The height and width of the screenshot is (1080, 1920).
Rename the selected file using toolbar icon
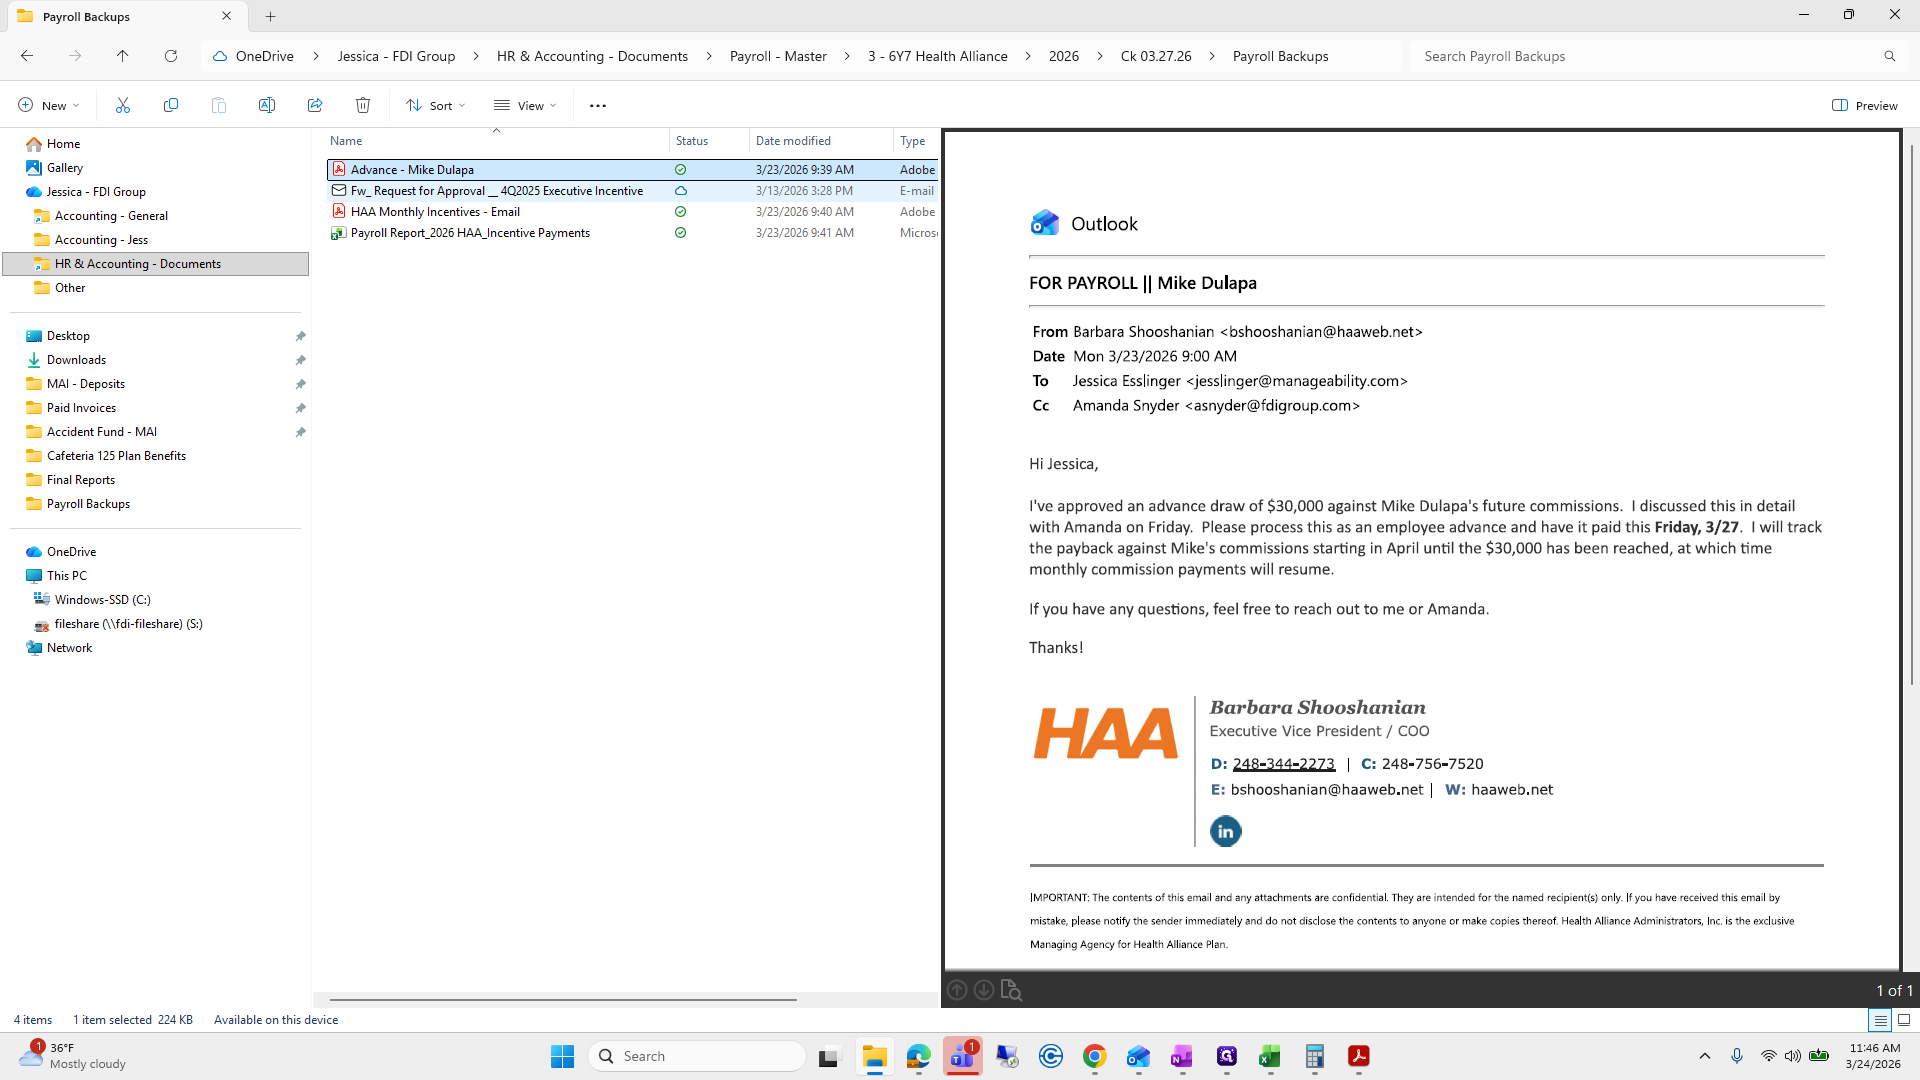[267, 105]
